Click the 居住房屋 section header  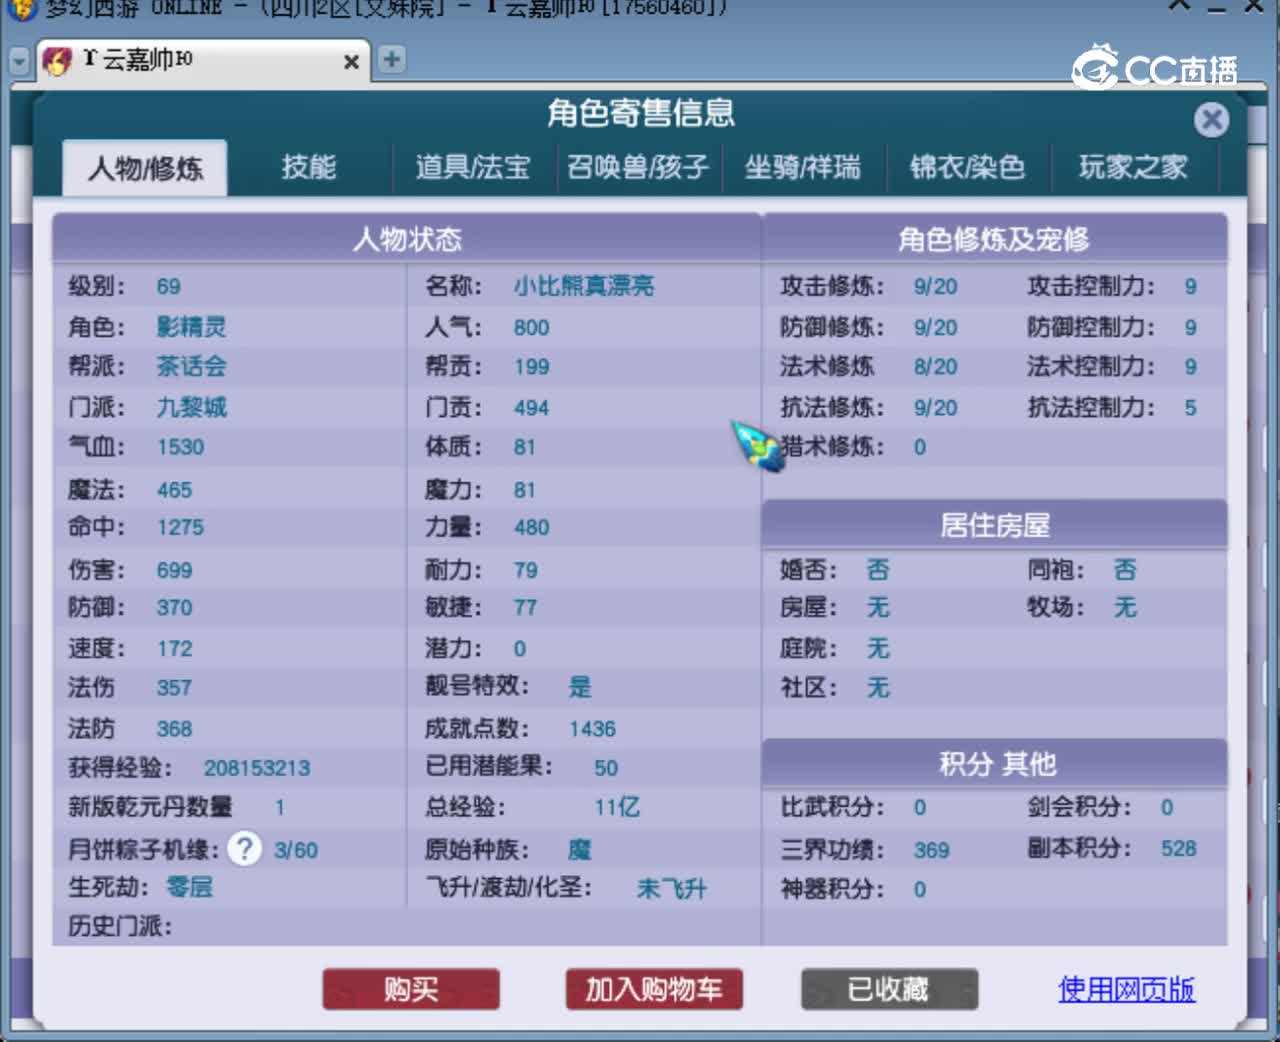[994, 525]
